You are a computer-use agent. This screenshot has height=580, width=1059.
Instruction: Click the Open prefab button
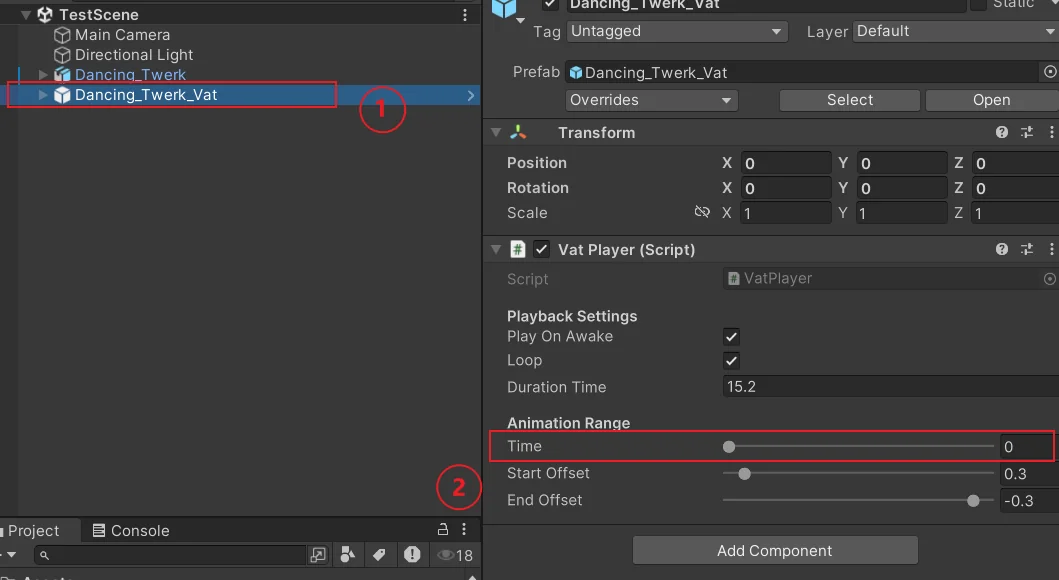pyautogui.click(x=991, y=100)
